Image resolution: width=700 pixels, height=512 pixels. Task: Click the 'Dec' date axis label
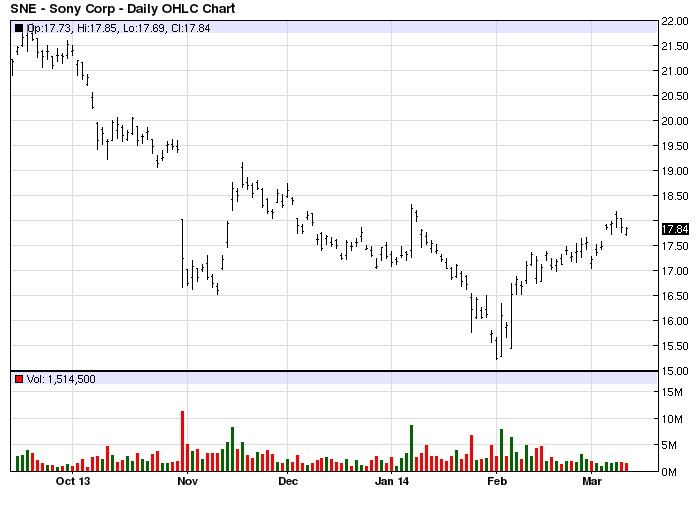click(x=288, y=481)
